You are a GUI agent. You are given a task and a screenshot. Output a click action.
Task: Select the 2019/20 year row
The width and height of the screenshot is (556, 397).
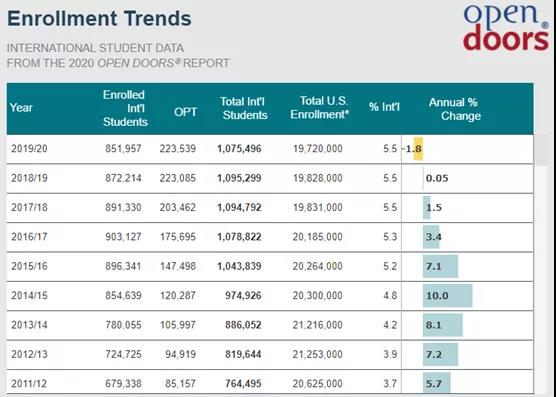tap(270, 149)
